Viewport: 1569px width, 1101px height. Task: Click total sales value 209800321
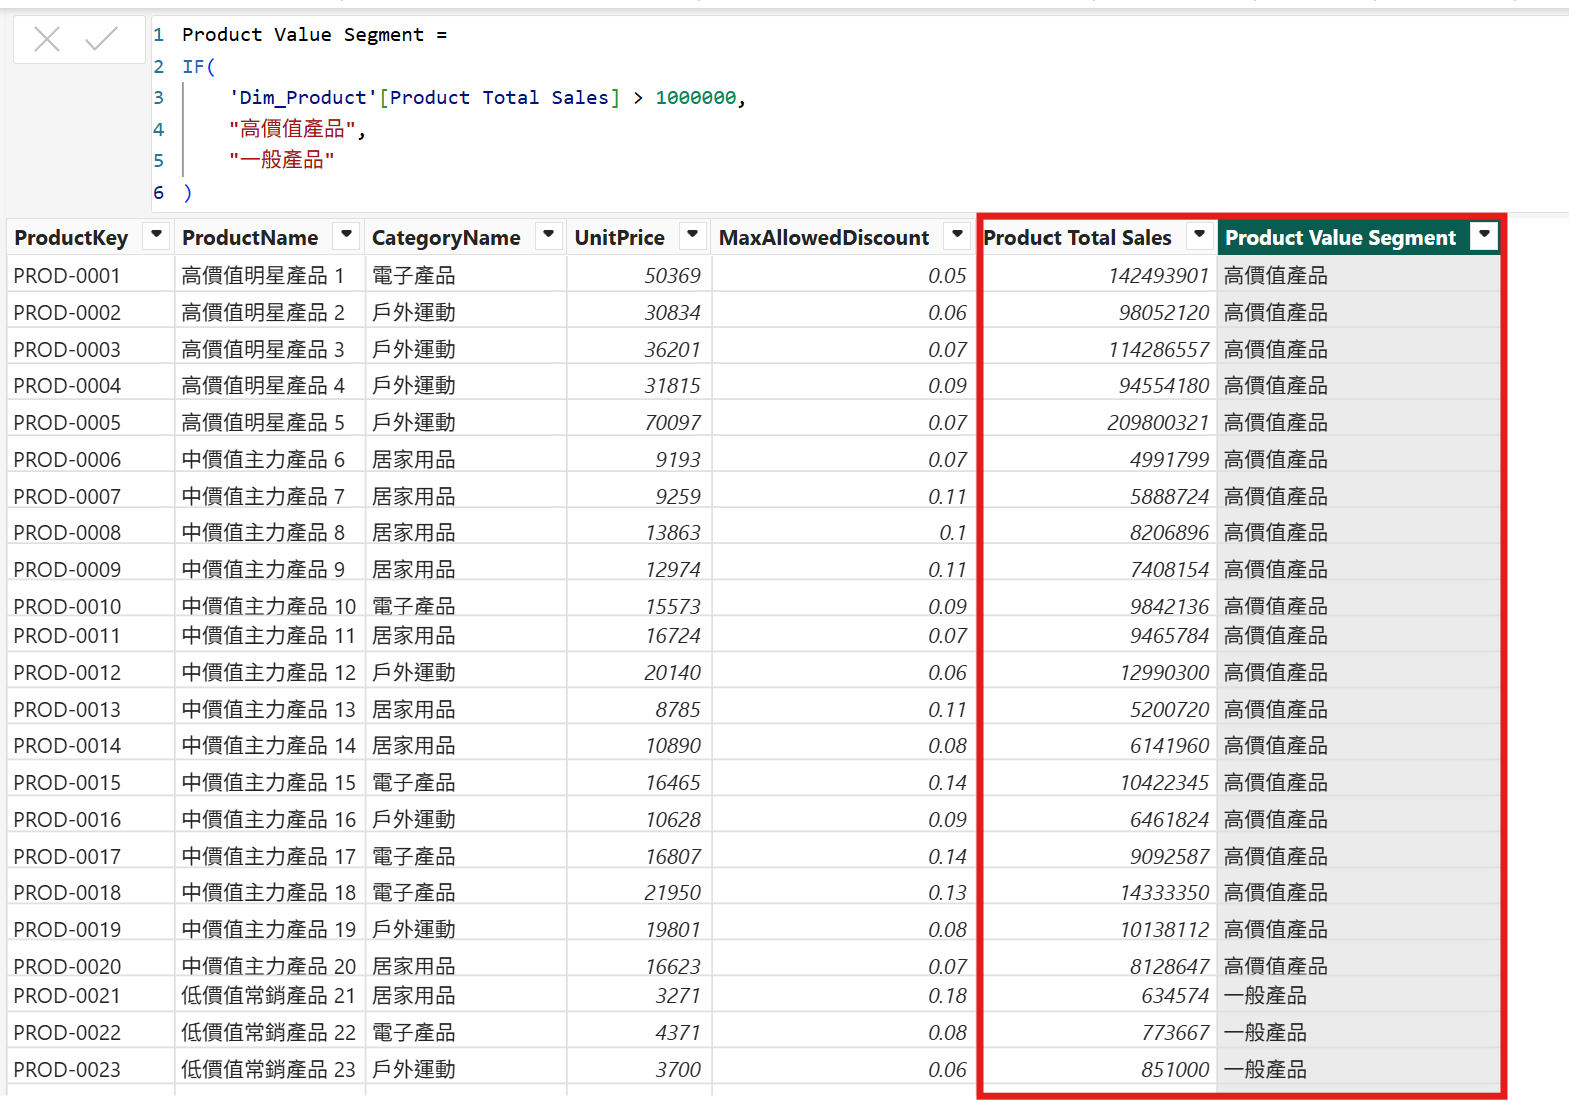[x=1158, y=423]
